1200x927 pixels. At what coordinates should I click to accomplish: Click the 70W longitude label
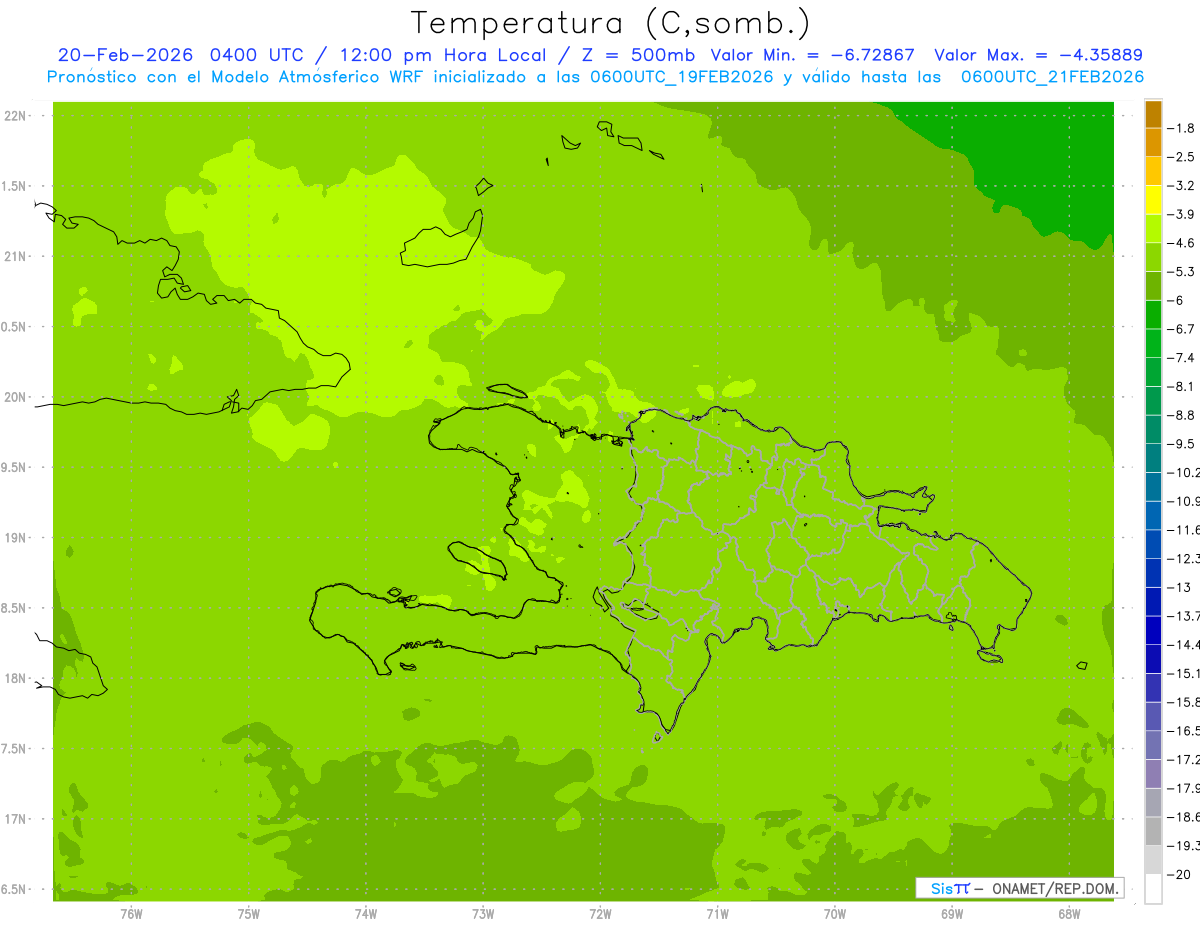[835, 914]
